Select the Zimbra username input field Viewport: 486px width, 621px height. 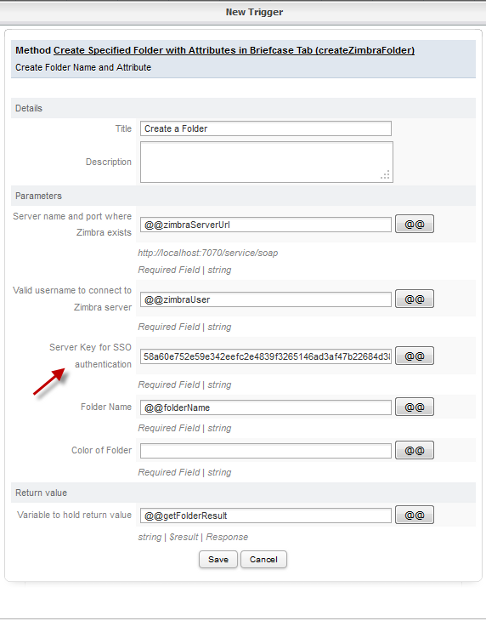pos(266,299)
